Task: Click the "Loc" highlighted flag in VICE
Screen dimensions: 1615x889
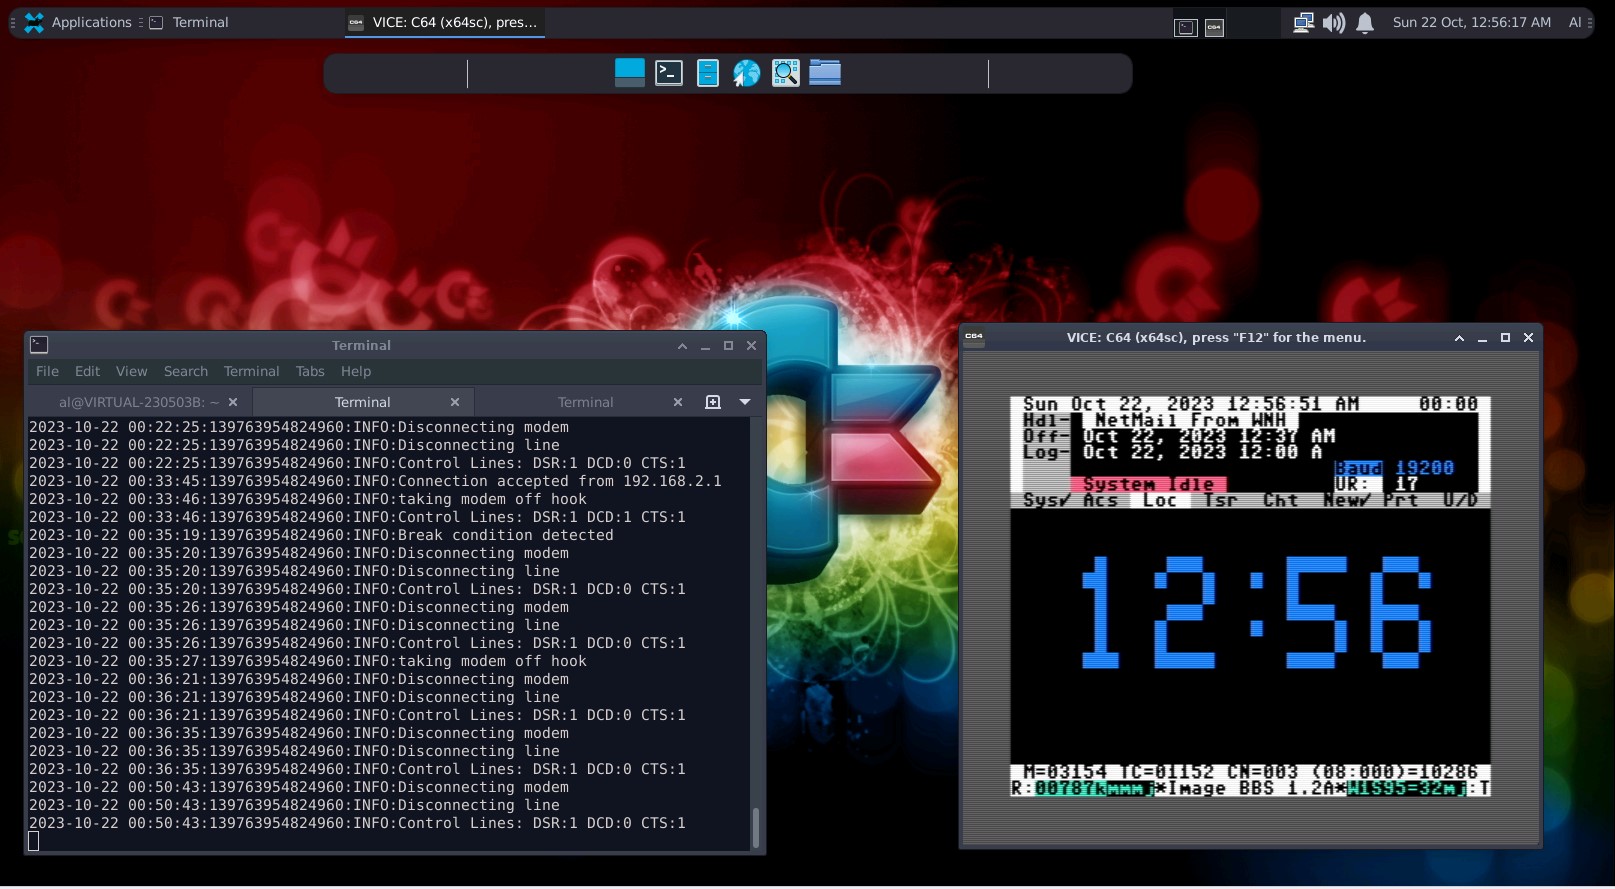Action: click(1160, 500)
